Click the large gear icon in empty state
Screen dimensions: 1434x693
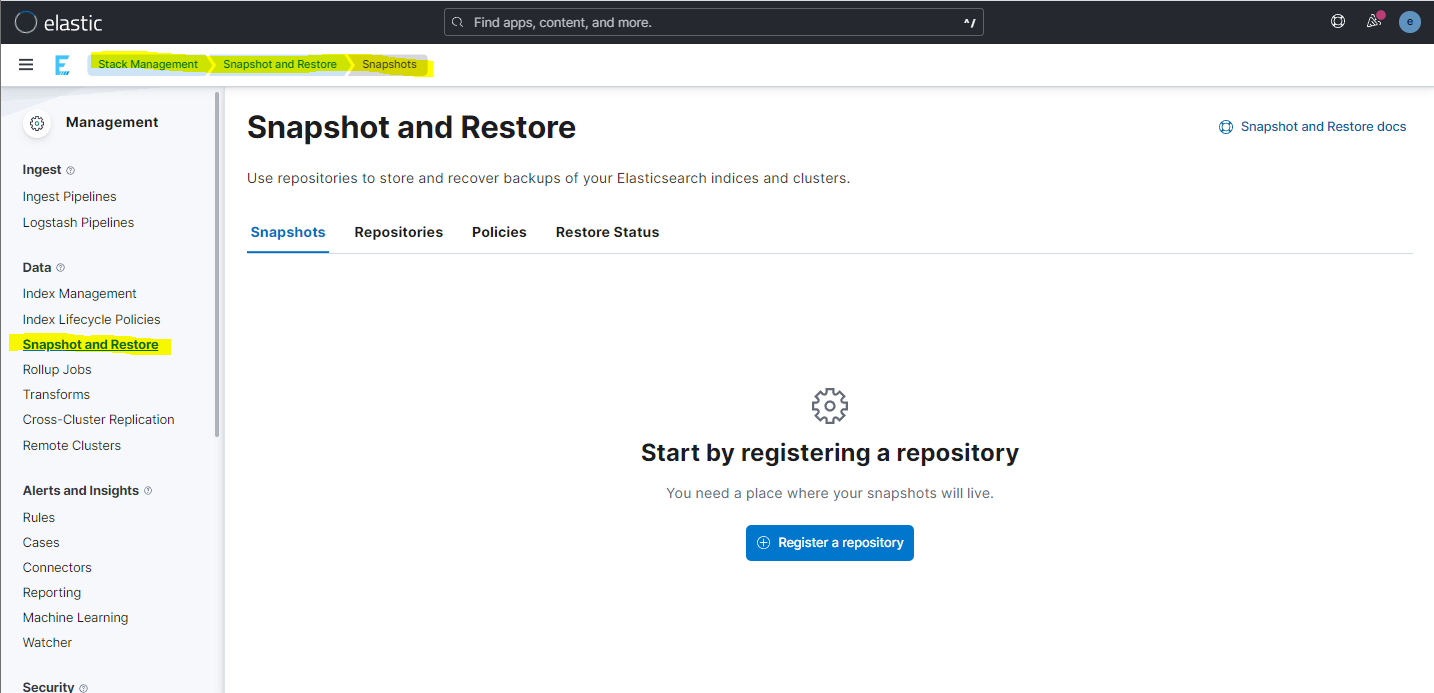830,406
